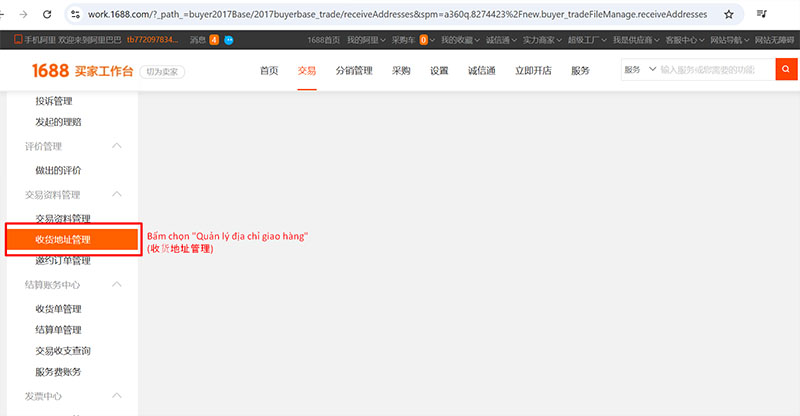Open 交易收支查询 in the sidebar
This screenshot has height=416, width=800.
point(63,351)
